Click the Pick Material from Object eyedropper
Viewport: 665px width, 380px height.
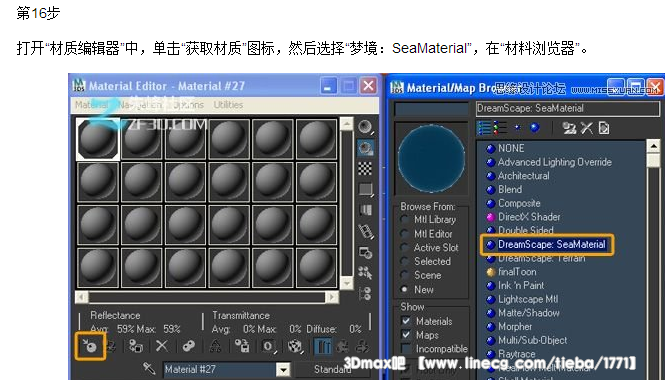(149, 368)
